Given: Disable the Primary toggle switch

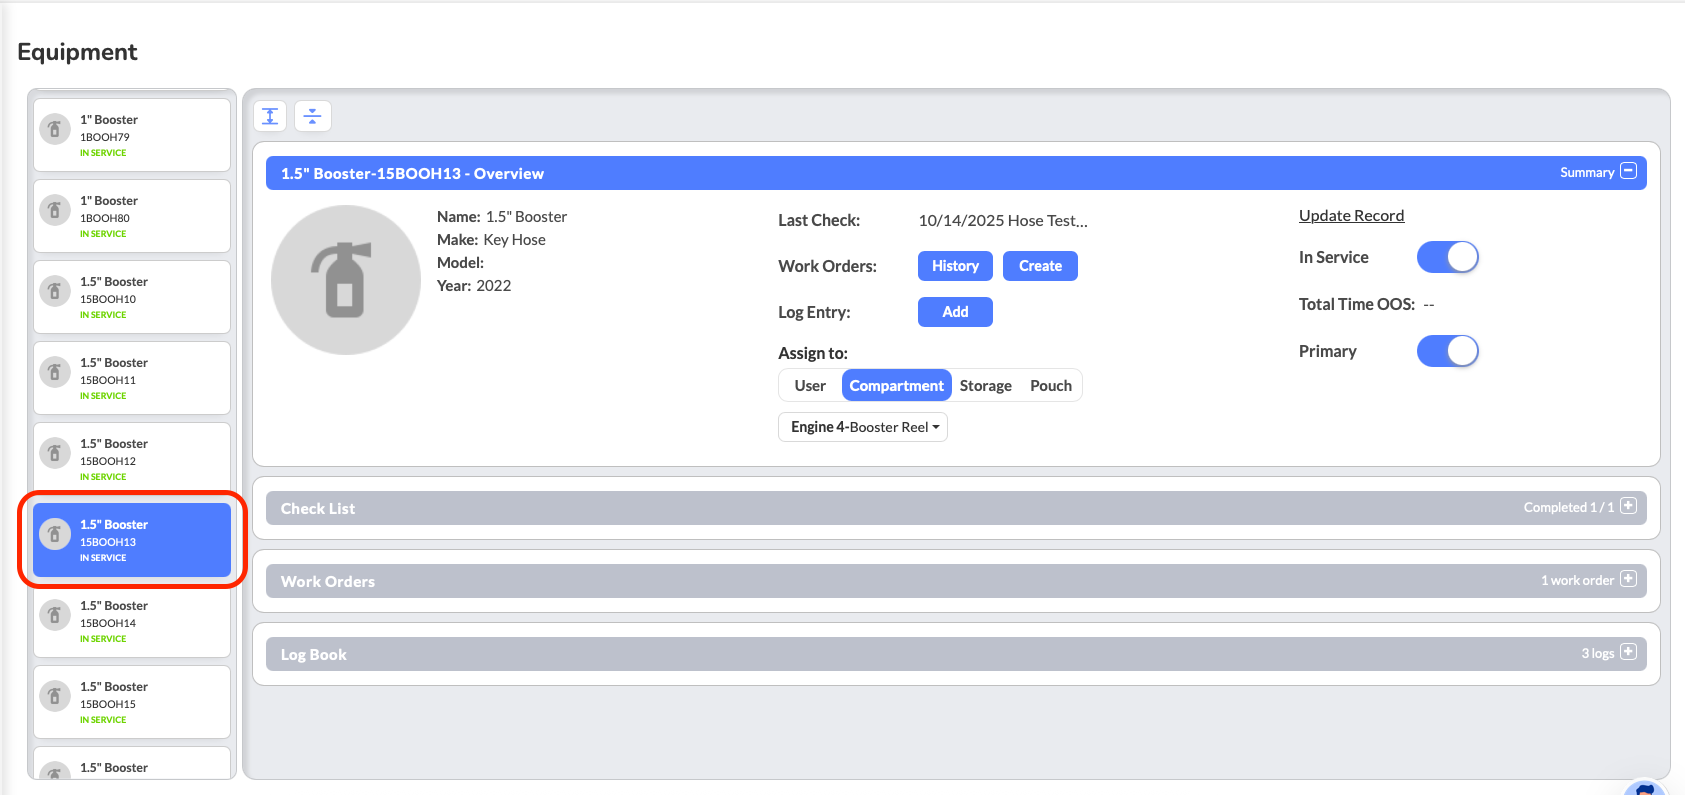Looking at the screenshot, I should point(1447,351).
